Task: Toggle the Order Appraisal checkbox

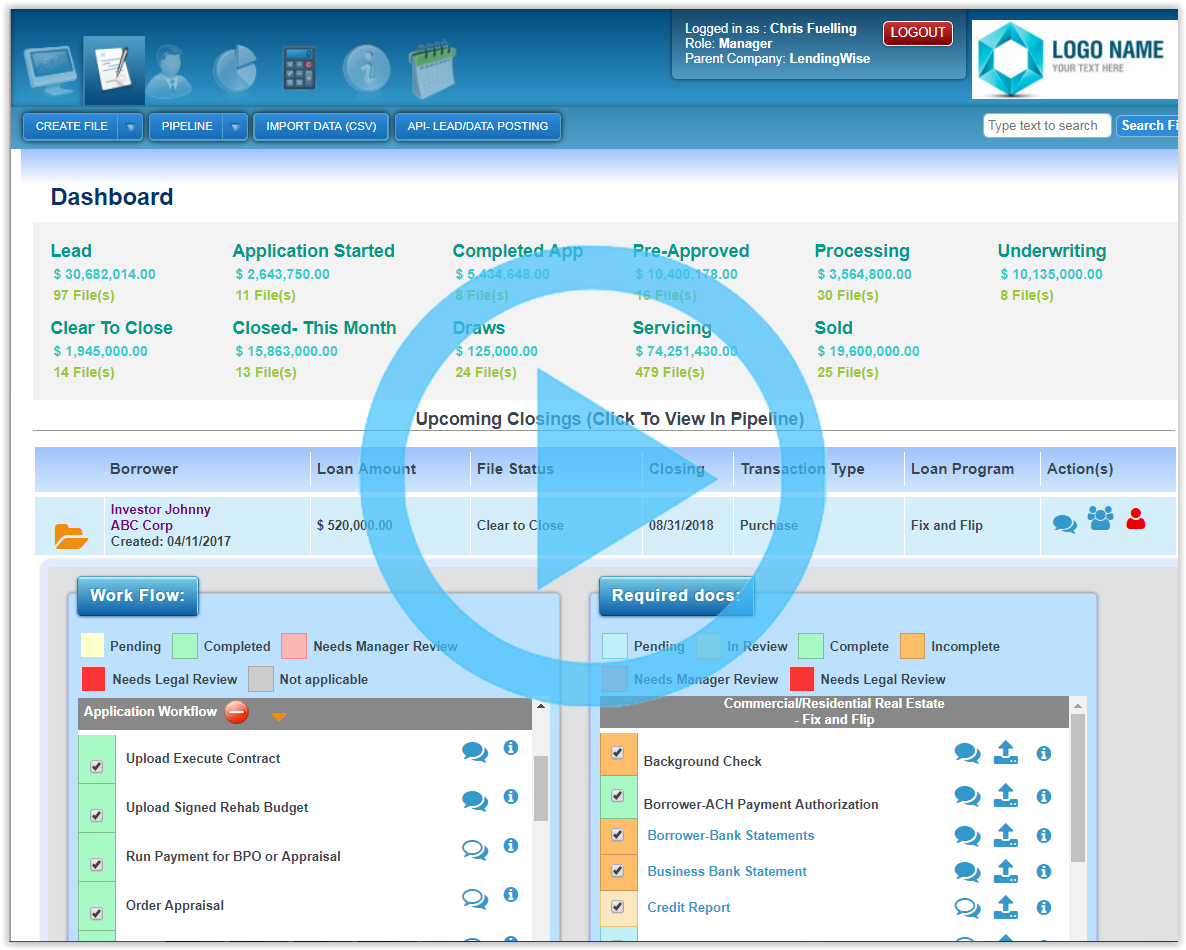Action: (96, 913)
